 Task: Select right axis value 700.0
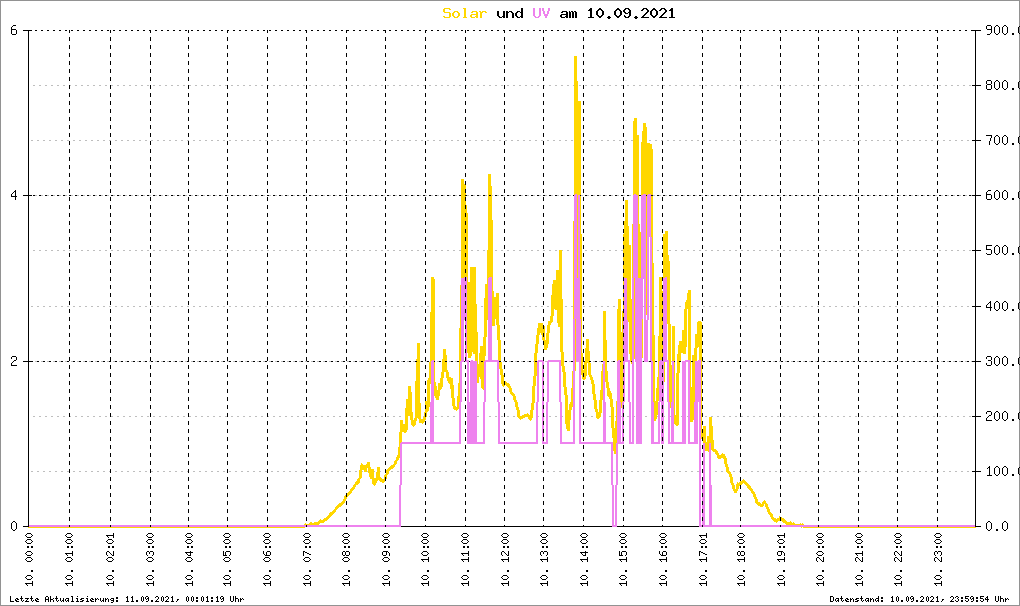point(1001,140)
